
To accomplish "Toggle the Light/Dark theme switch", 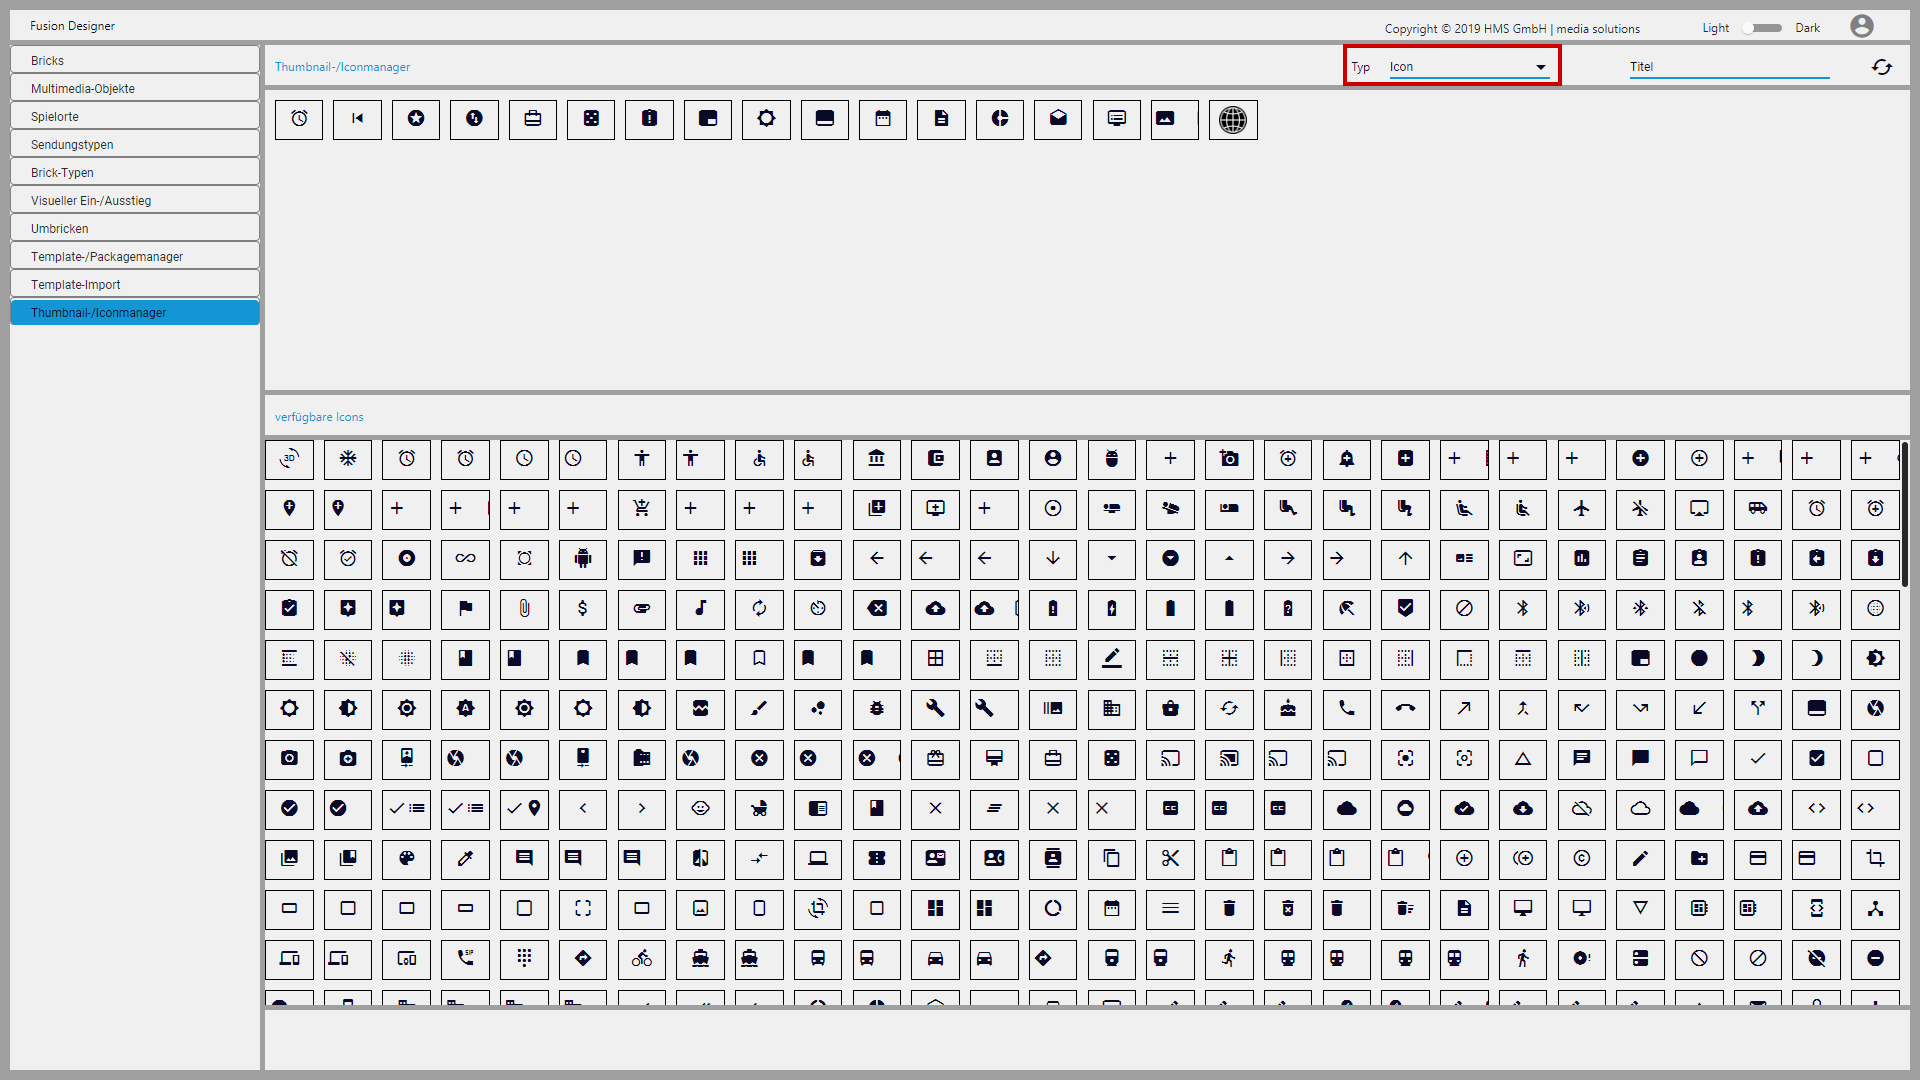I will click(x=1761, y=28).
